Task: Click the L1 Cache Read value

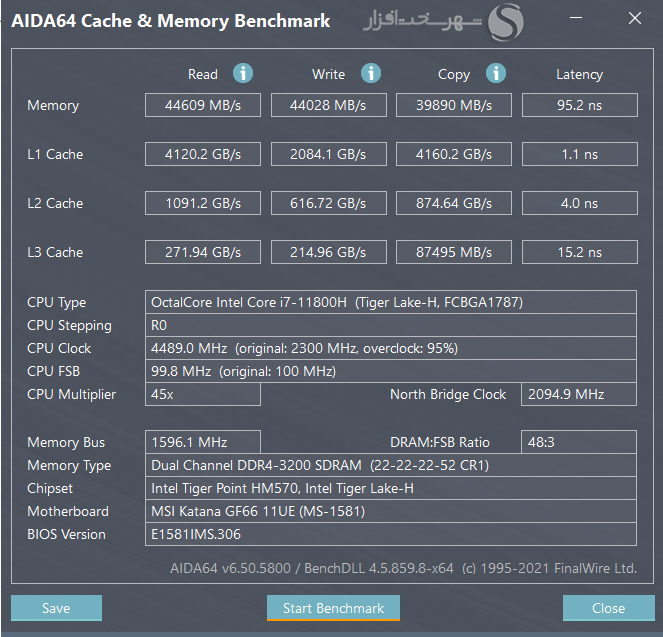Action: coord(202,154)
